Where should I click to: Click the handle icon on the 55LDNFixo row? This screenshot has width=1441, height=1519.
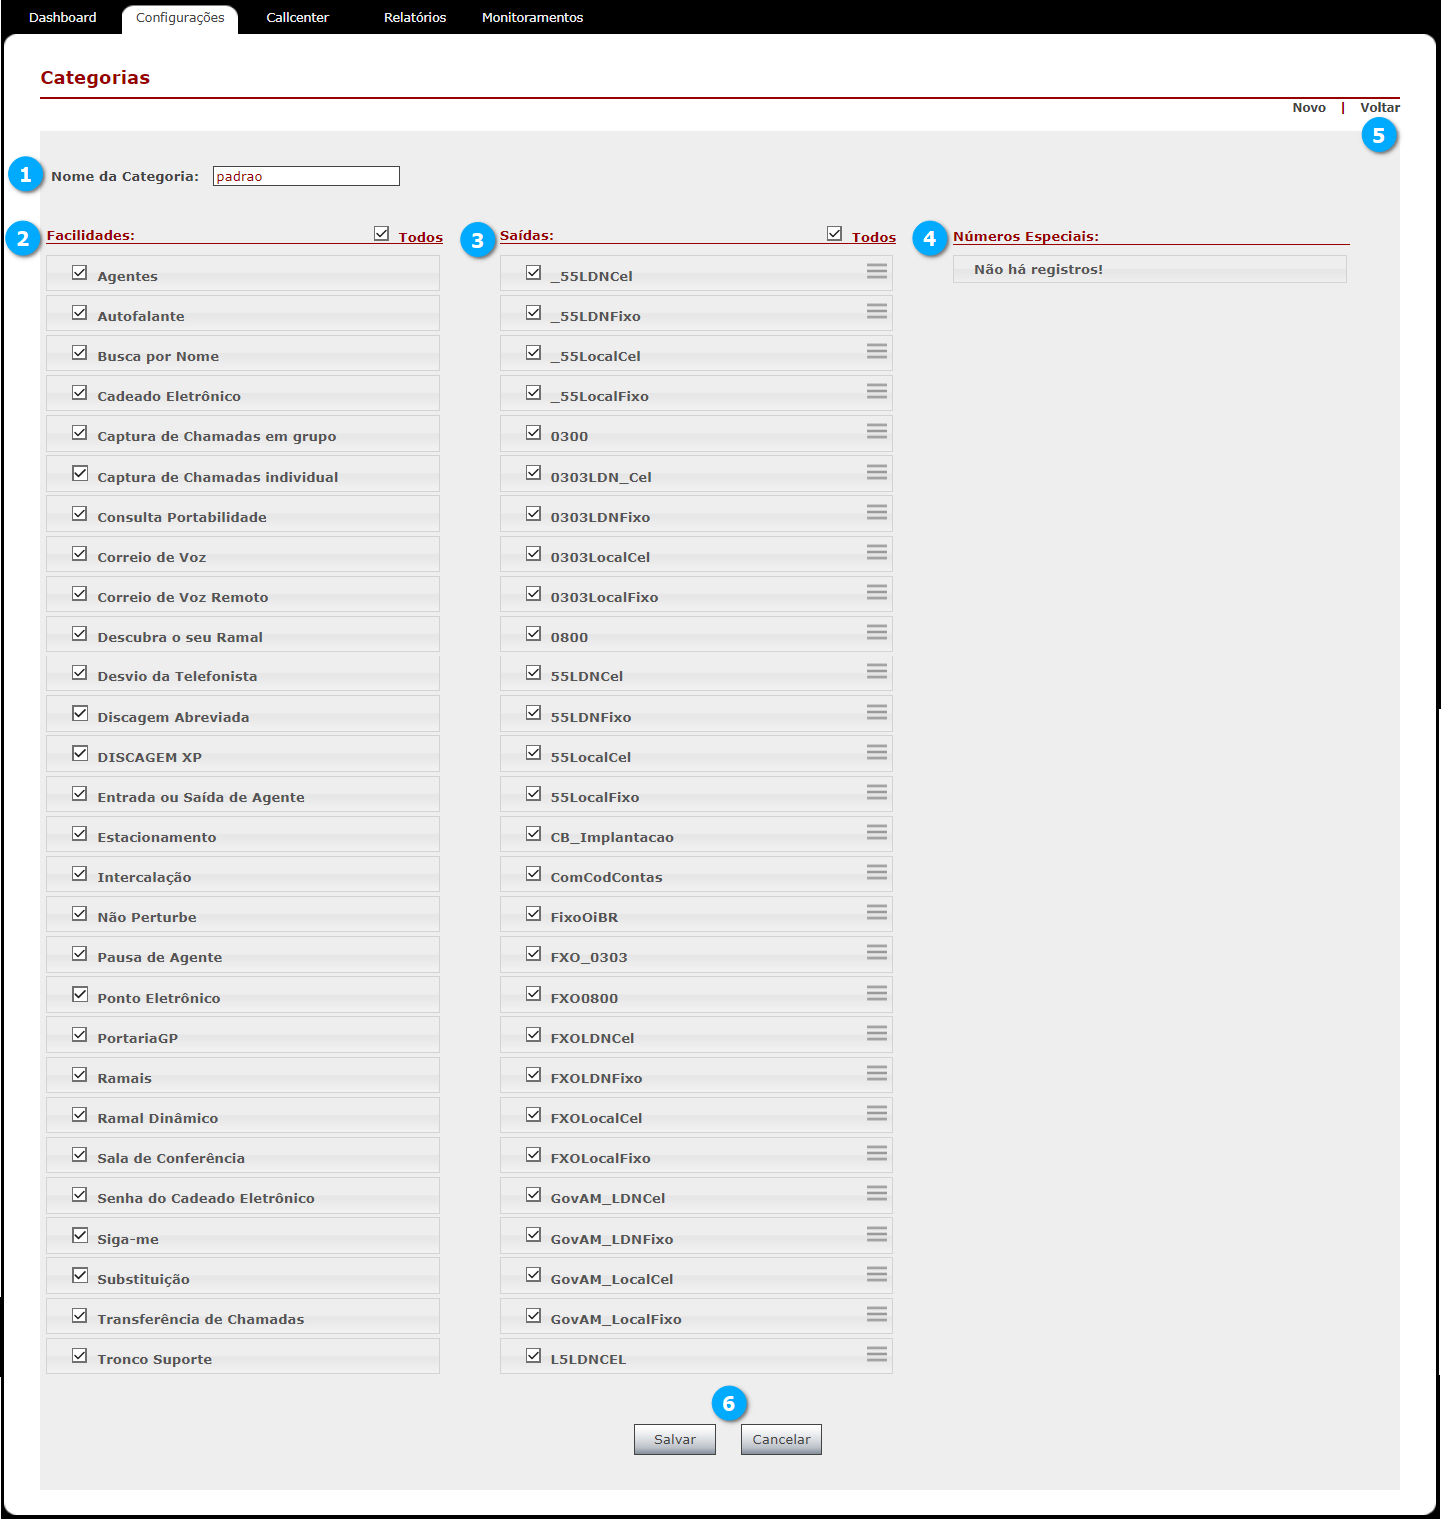[877, 712]
